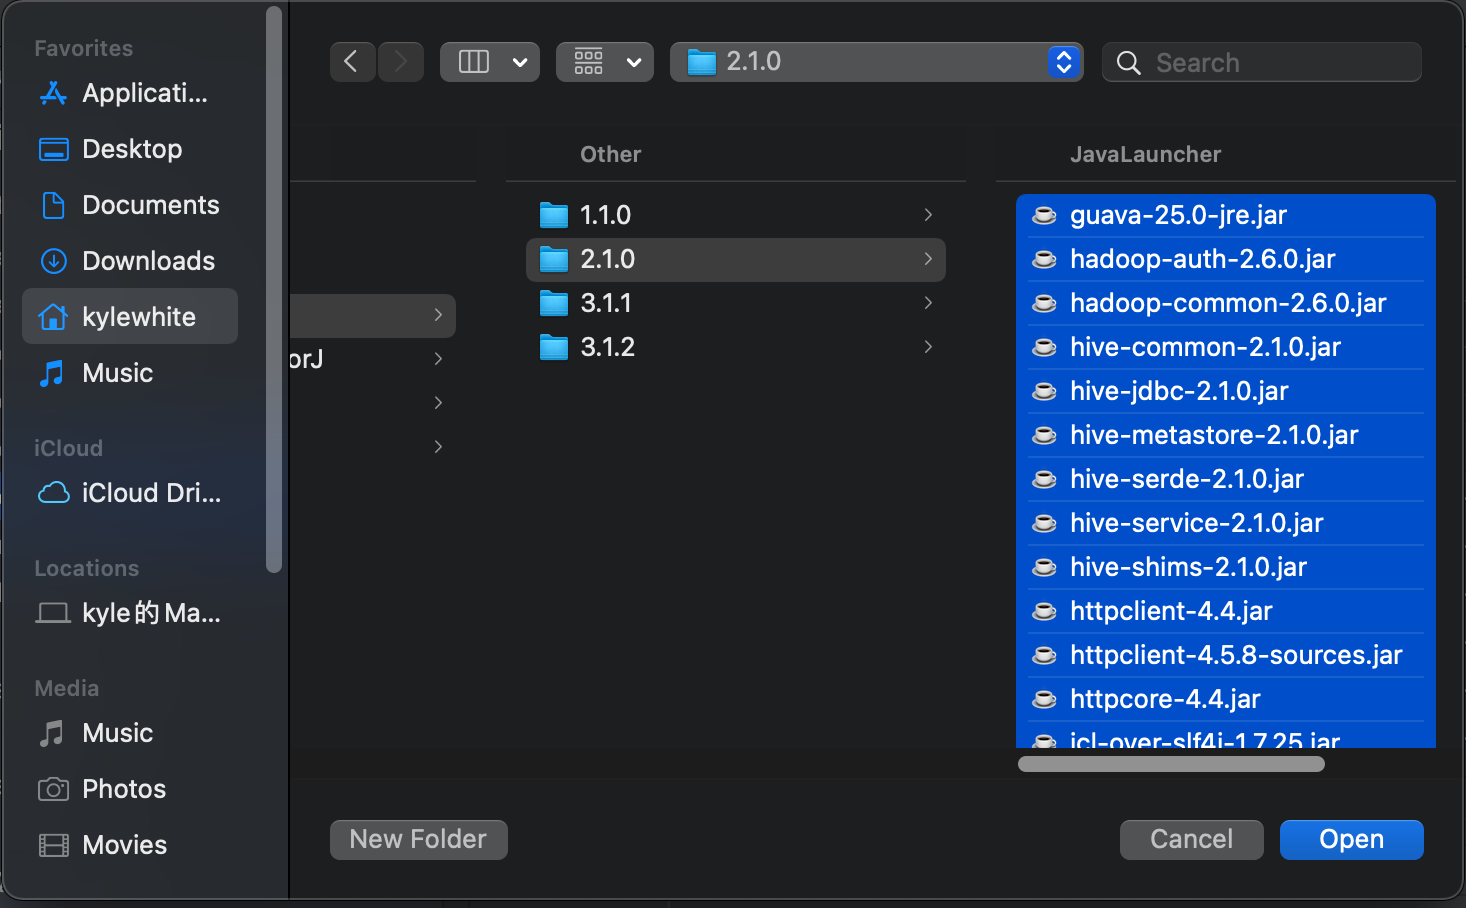Expand the 3.1.1 folder chevron

[928, 303]
